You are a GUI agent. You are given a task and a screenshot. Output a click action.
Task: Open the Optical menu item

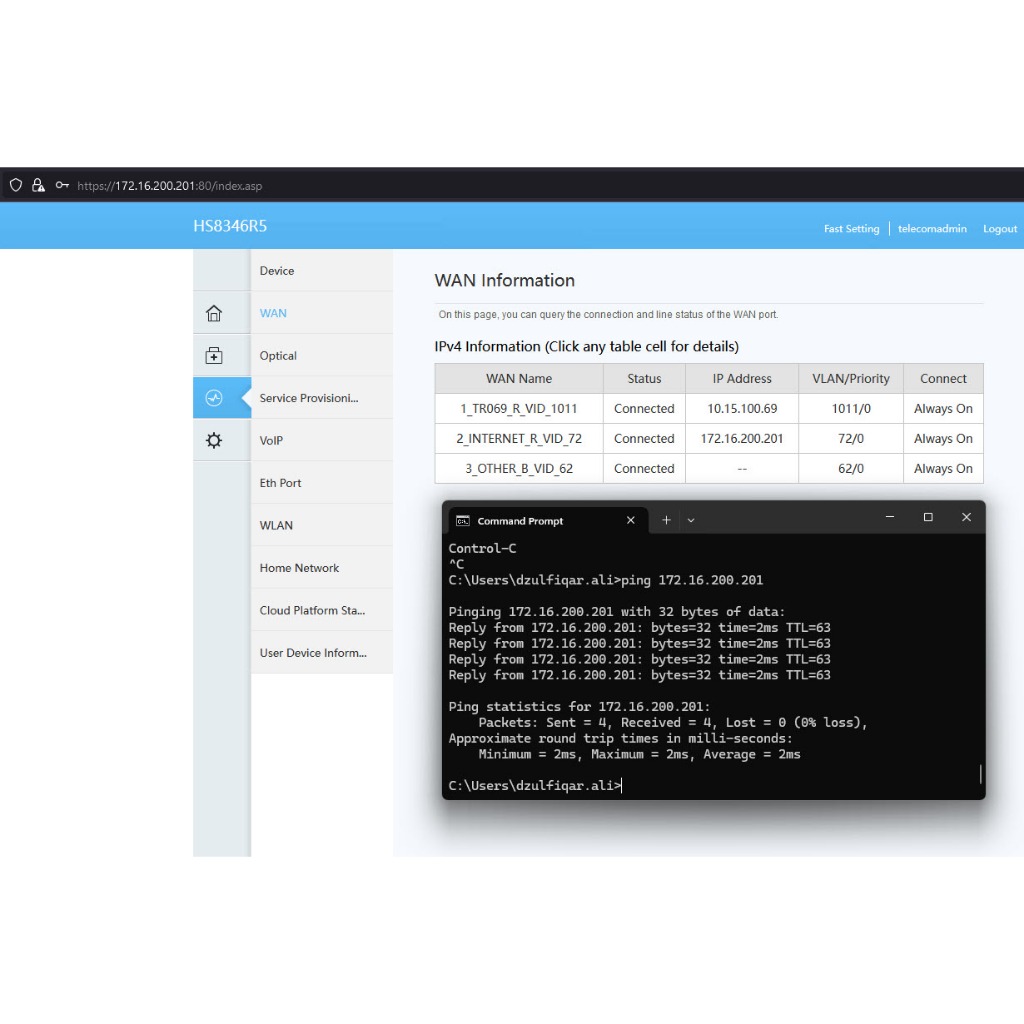click(x=278, y=356)
